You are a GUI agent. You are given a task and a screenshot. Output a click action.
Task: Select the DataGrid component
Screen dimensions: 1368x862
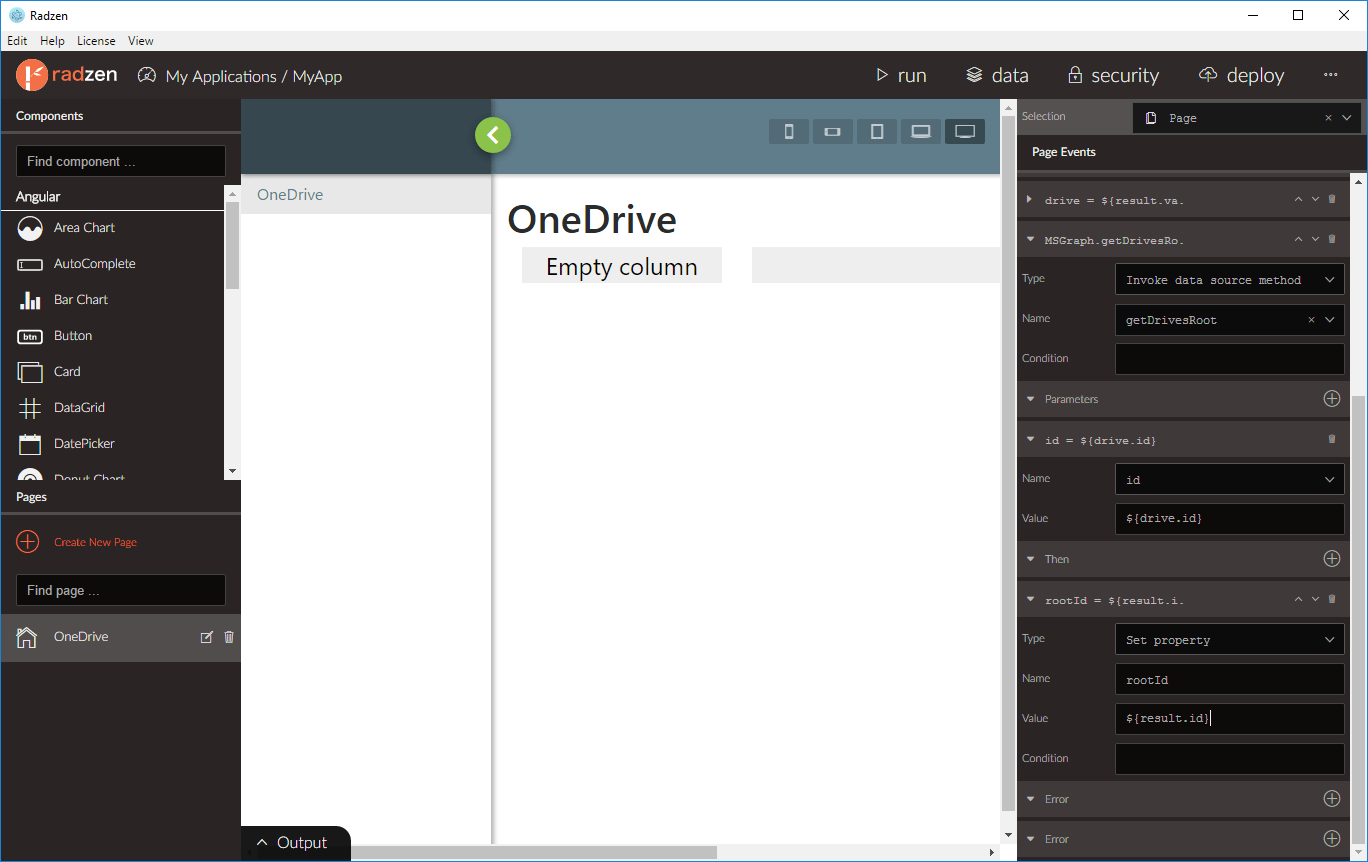tap(113, 408)
